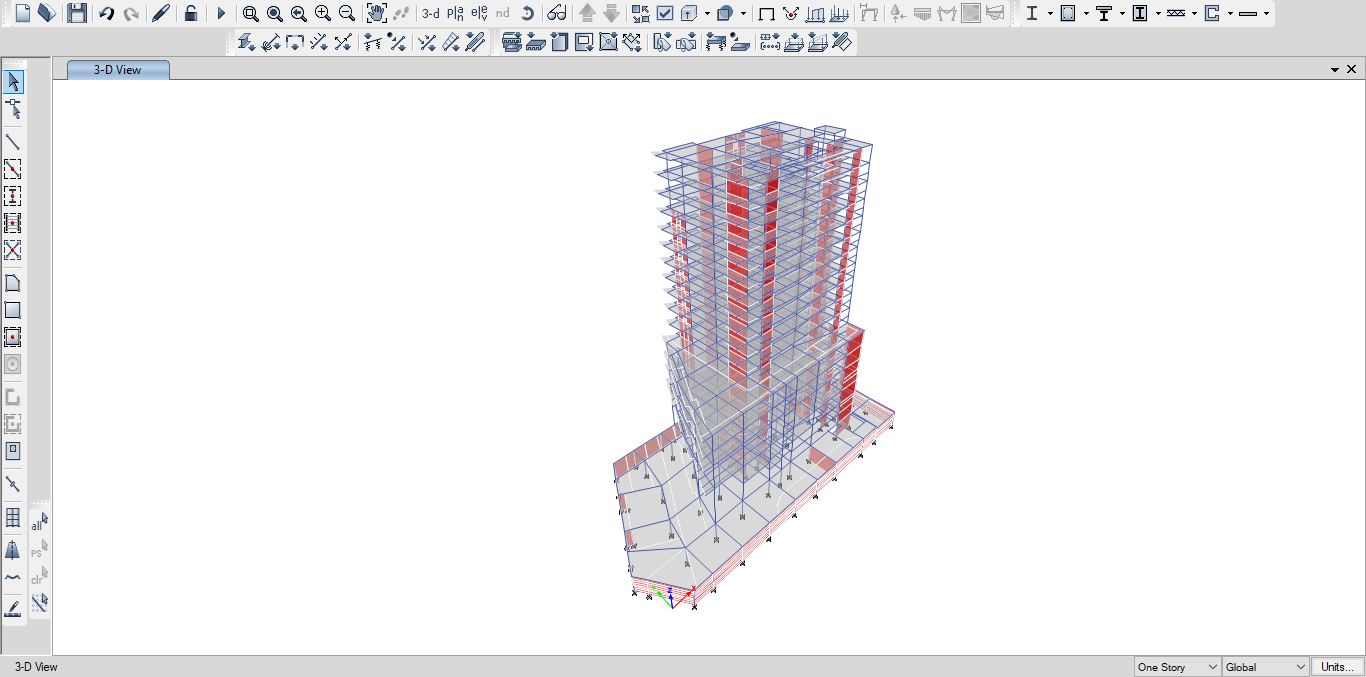Choose the Reshape Object tool
Viewport: 1366px width, 677px height.
click(13, 109)
